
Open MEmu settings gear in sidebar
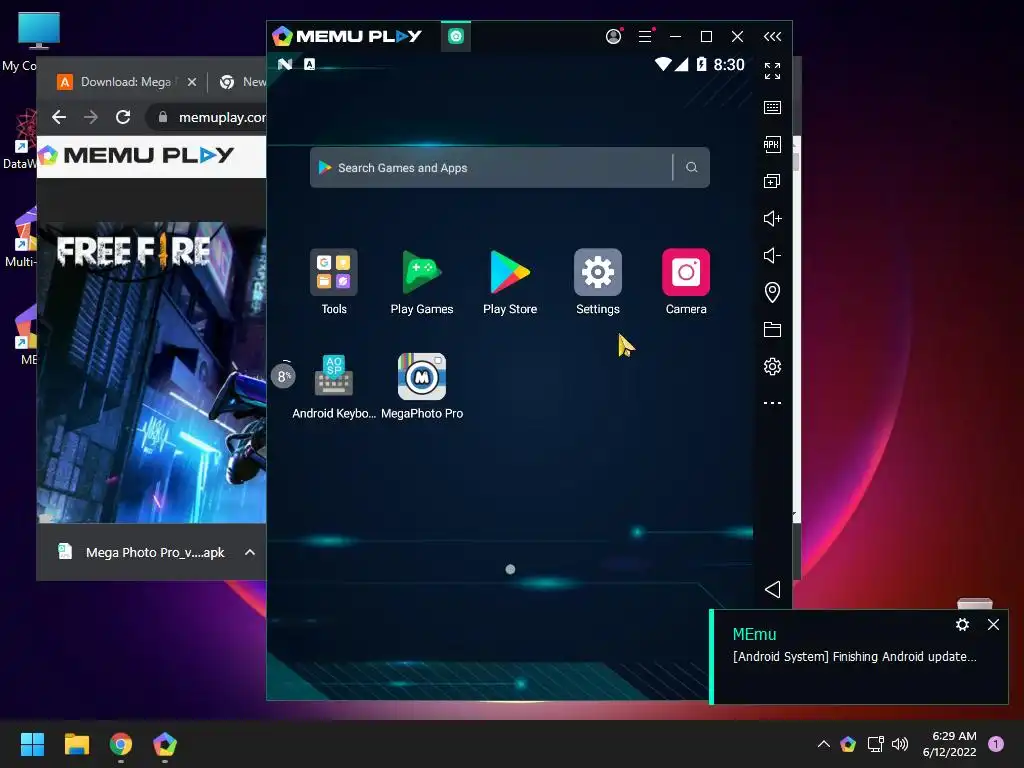click(772, 366)
